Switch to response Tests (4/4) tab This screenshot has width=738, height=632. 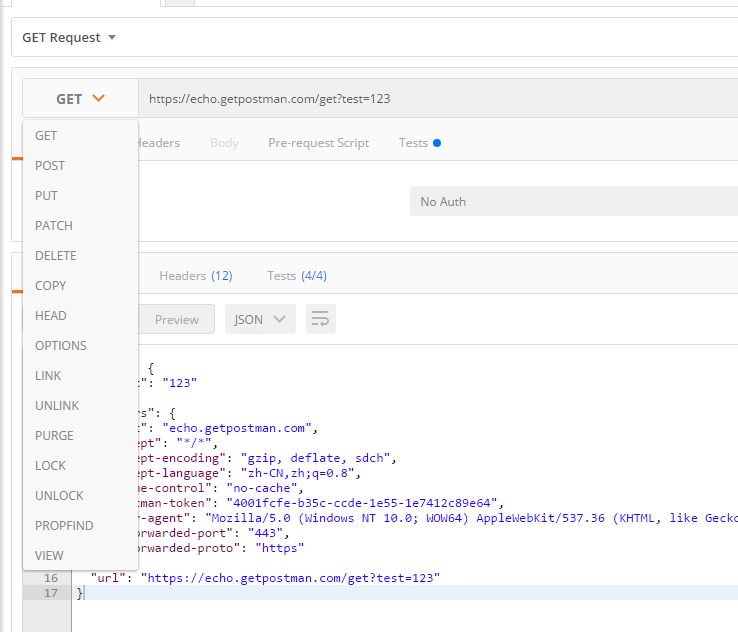point(297,276)
